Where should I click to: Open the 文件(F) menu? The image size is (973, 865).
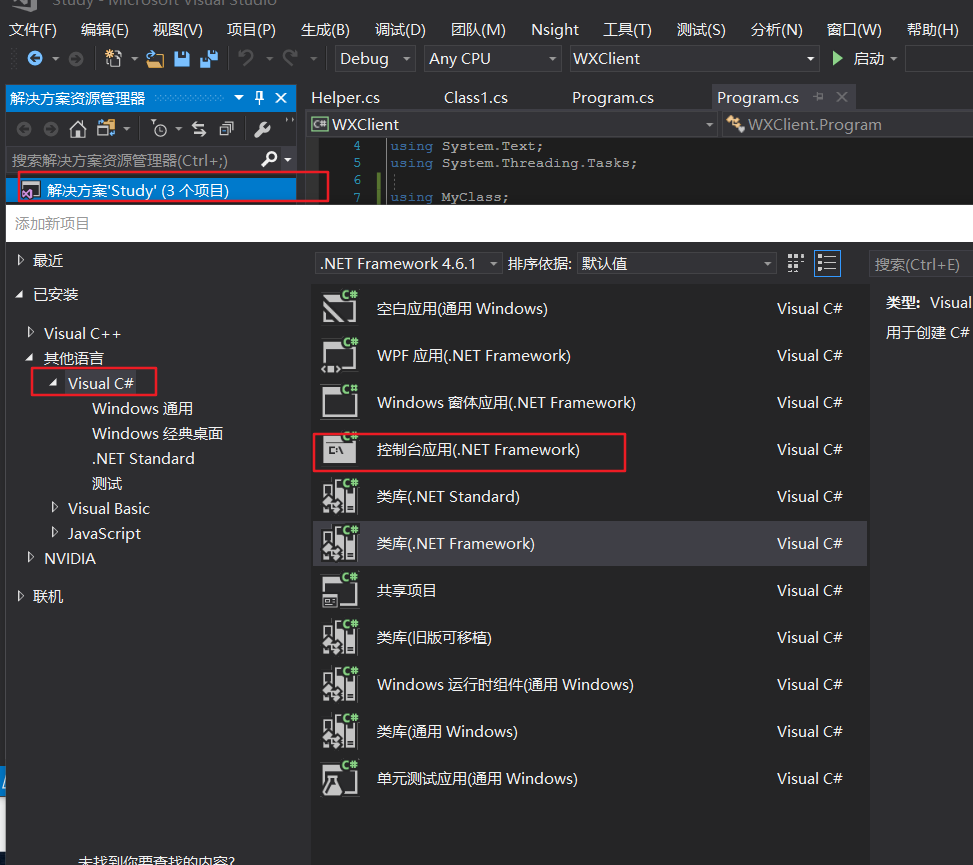33,30
